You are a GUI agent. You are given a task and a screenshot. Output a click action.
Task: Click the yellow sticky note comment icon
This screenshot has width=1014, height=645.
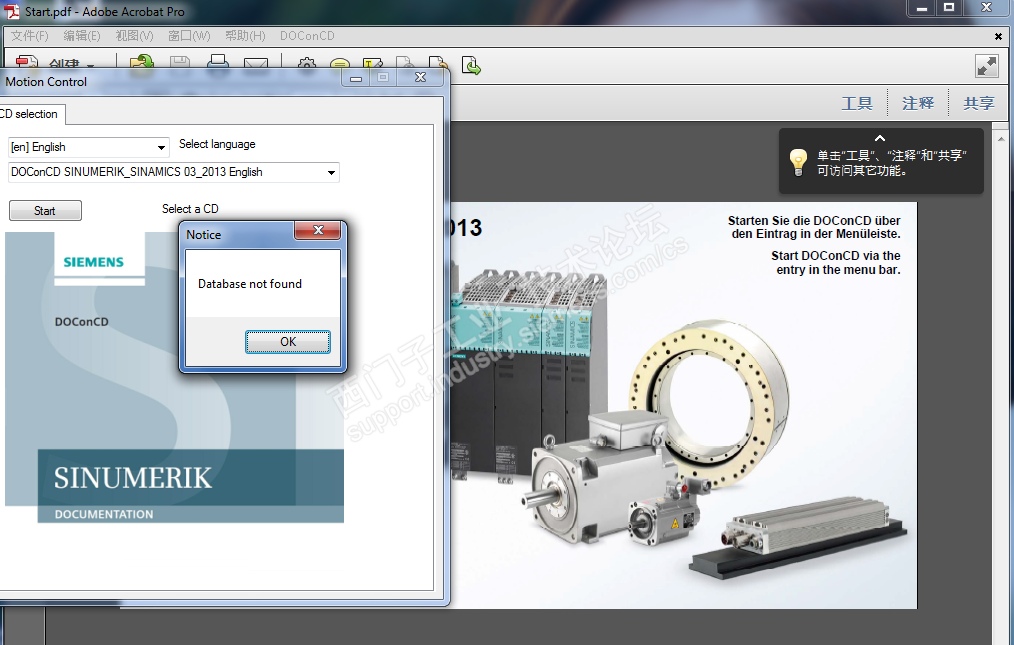coord(340,64)
